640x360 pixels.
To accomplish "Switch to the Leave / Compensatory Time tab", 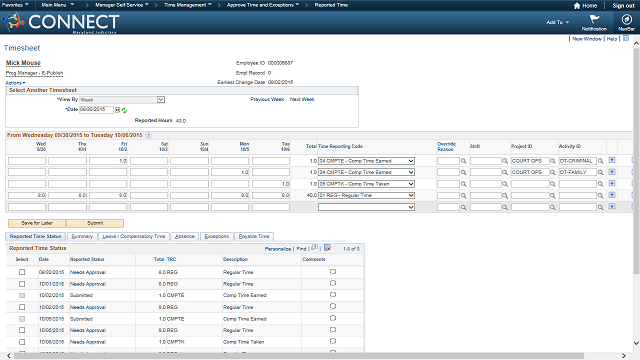I will 133,236.
